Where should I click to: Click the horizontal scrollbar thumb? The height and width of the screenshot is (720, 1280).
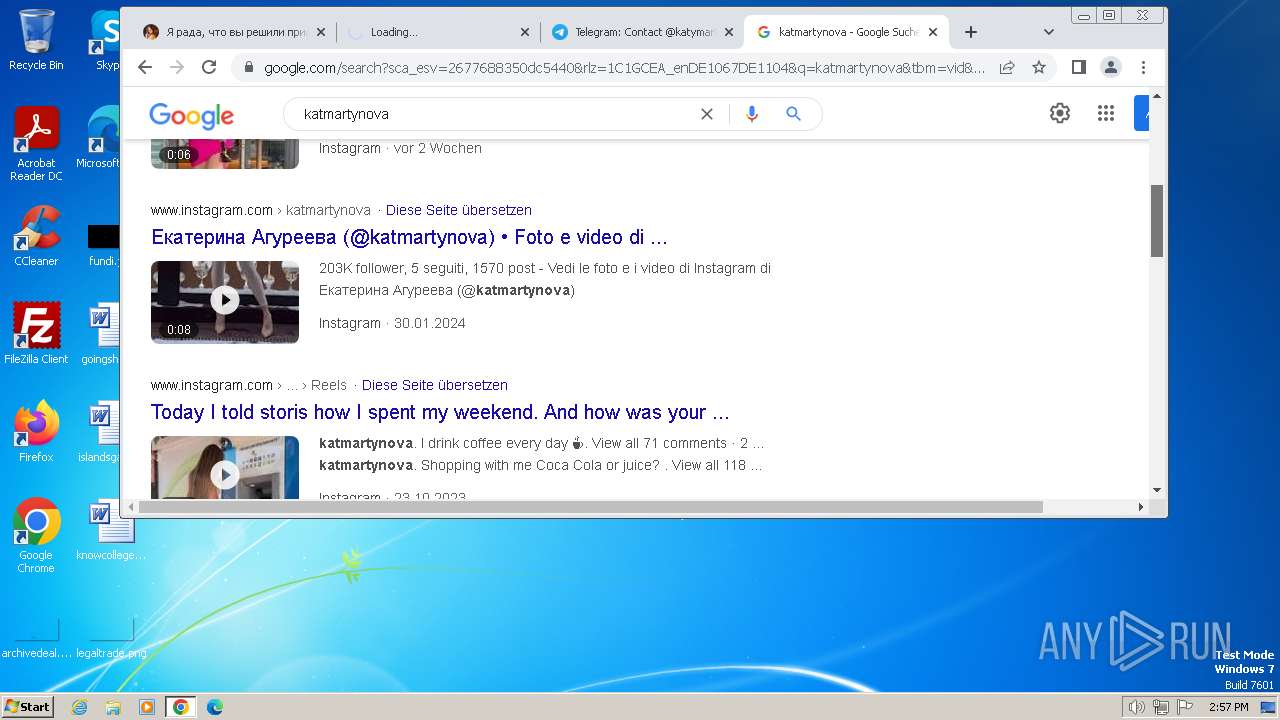point(591,507)
